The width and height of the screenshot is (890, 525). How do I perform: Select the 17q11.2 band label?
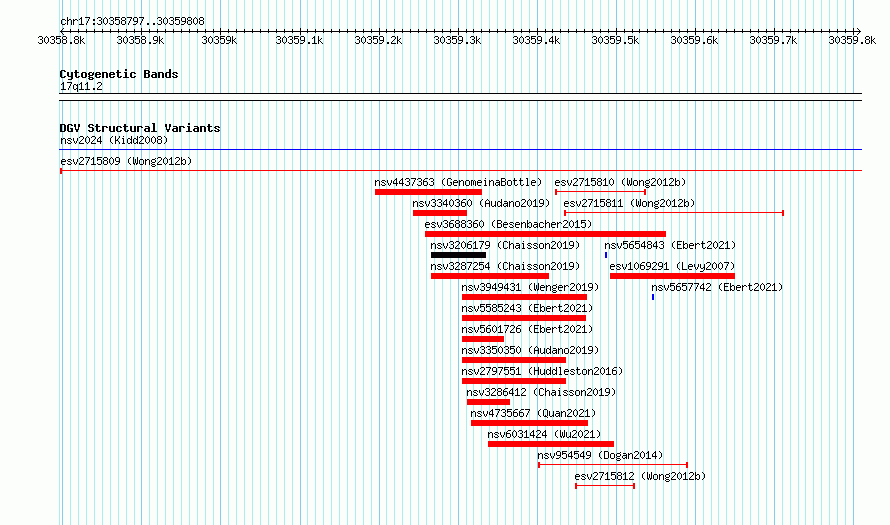[x=81, y=86]
